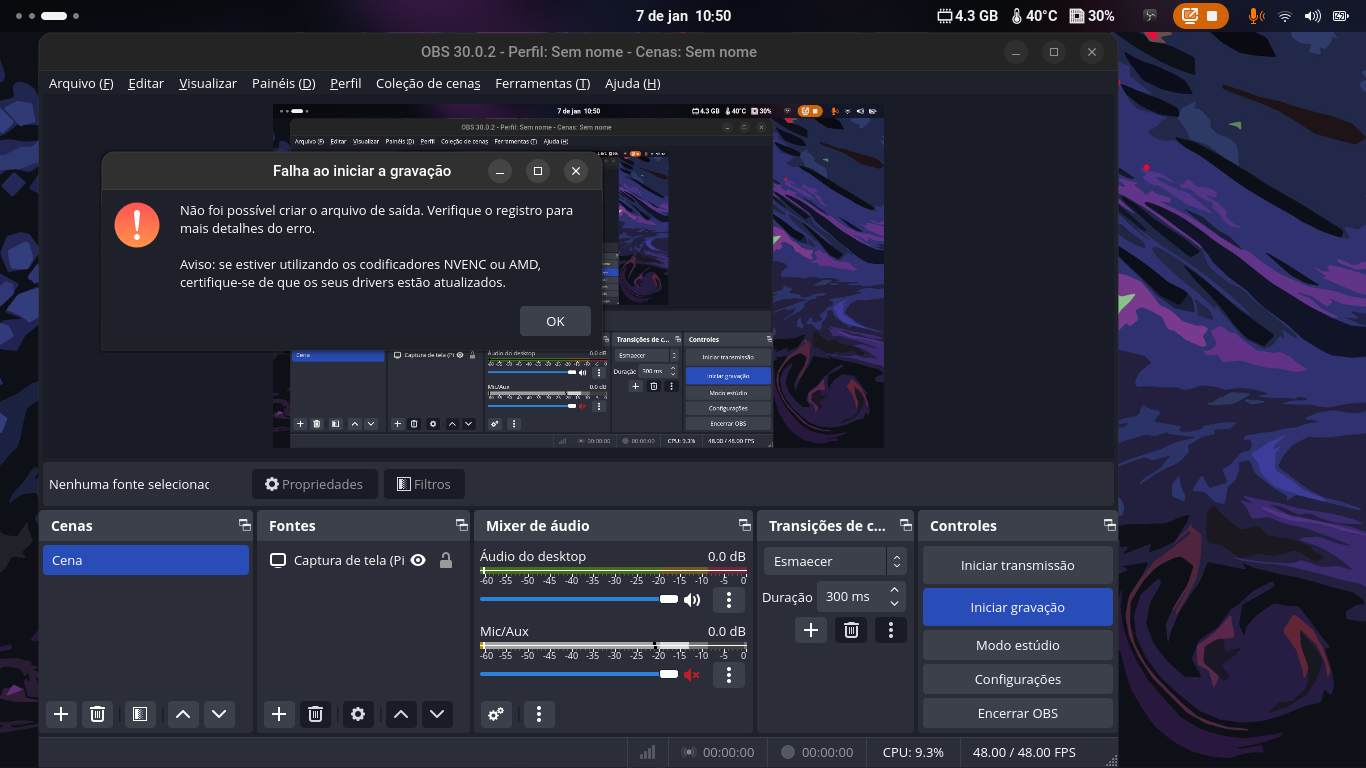Click Encerrar OBS button
Image resolution: width=1366 pixels, height=768 pixels.
pos(1017,713)
